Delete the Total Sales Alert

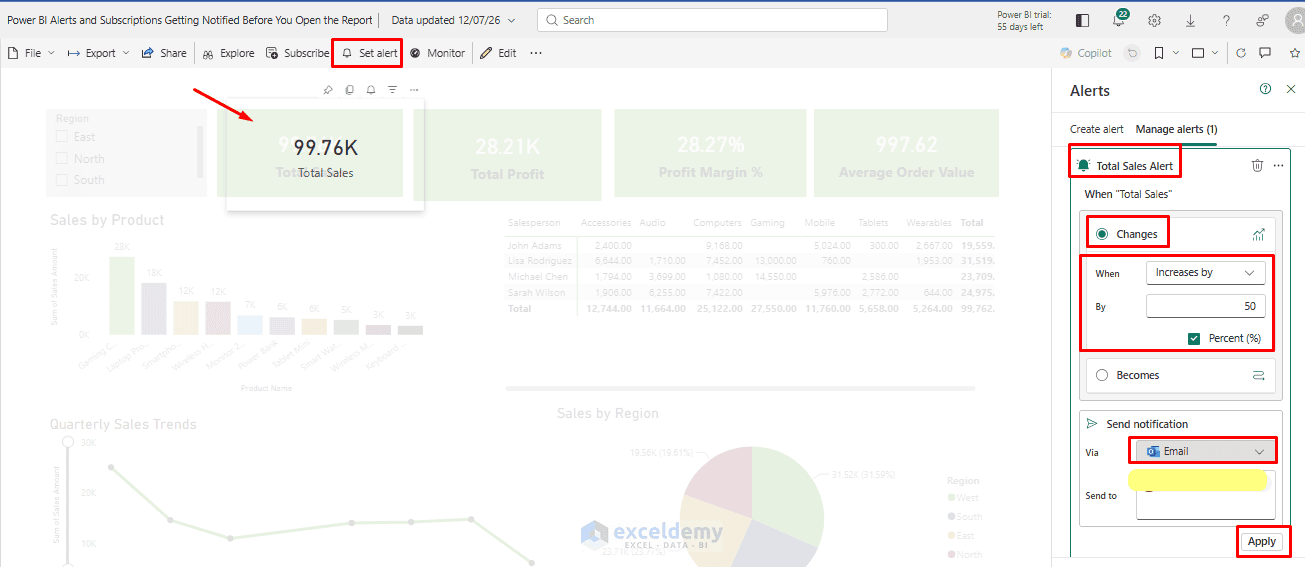(1257, 165)
